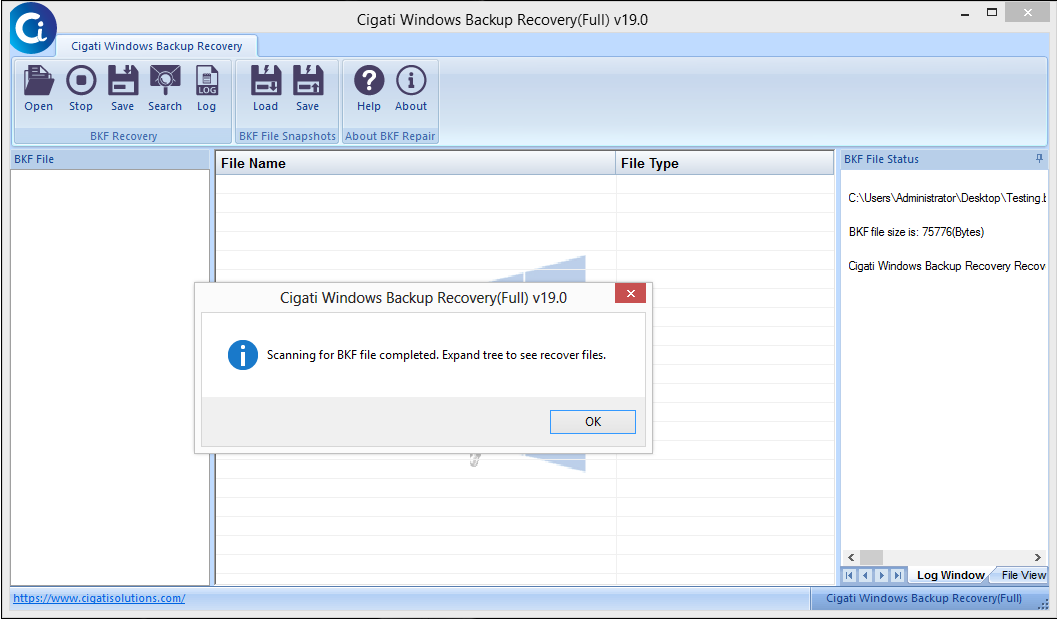This screenshot has height=619, width=1058.
Task: Load a BKF file snapshot
Action: (266, 88)
